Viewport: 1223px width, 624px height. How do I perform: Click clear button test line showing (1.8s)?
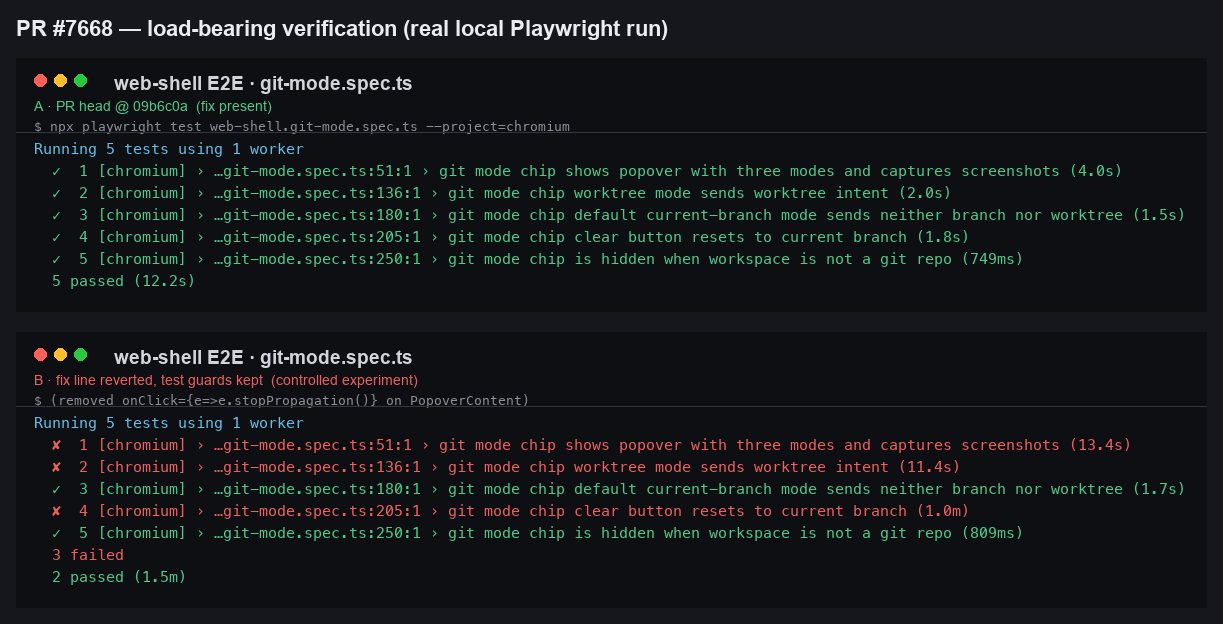[510, 237]
